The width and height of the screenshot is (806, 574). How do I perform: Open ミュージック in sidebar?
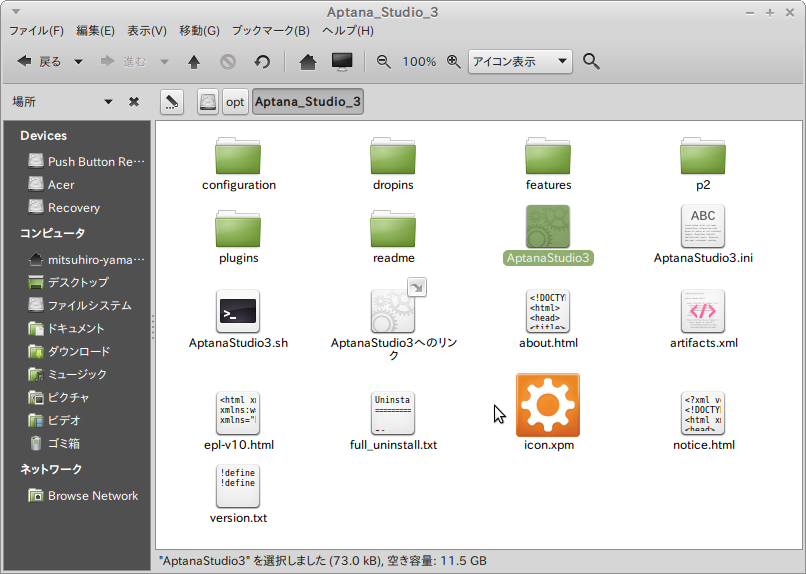67,374
